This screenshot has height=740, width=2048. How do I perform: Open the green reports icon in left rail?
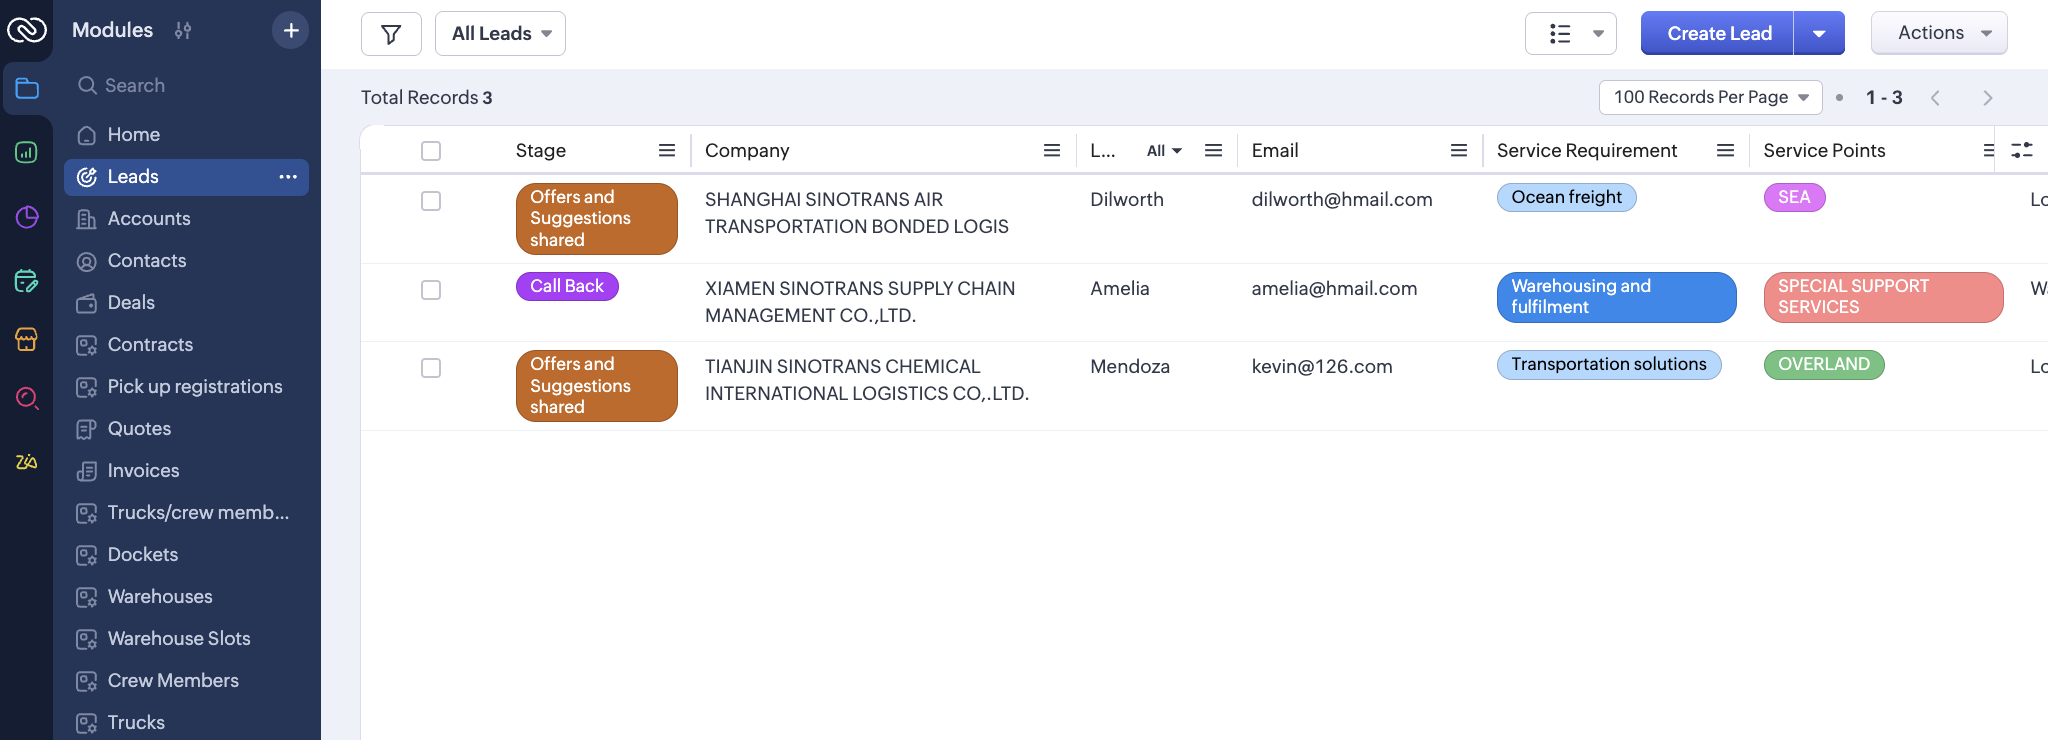[x=27, y=152]
